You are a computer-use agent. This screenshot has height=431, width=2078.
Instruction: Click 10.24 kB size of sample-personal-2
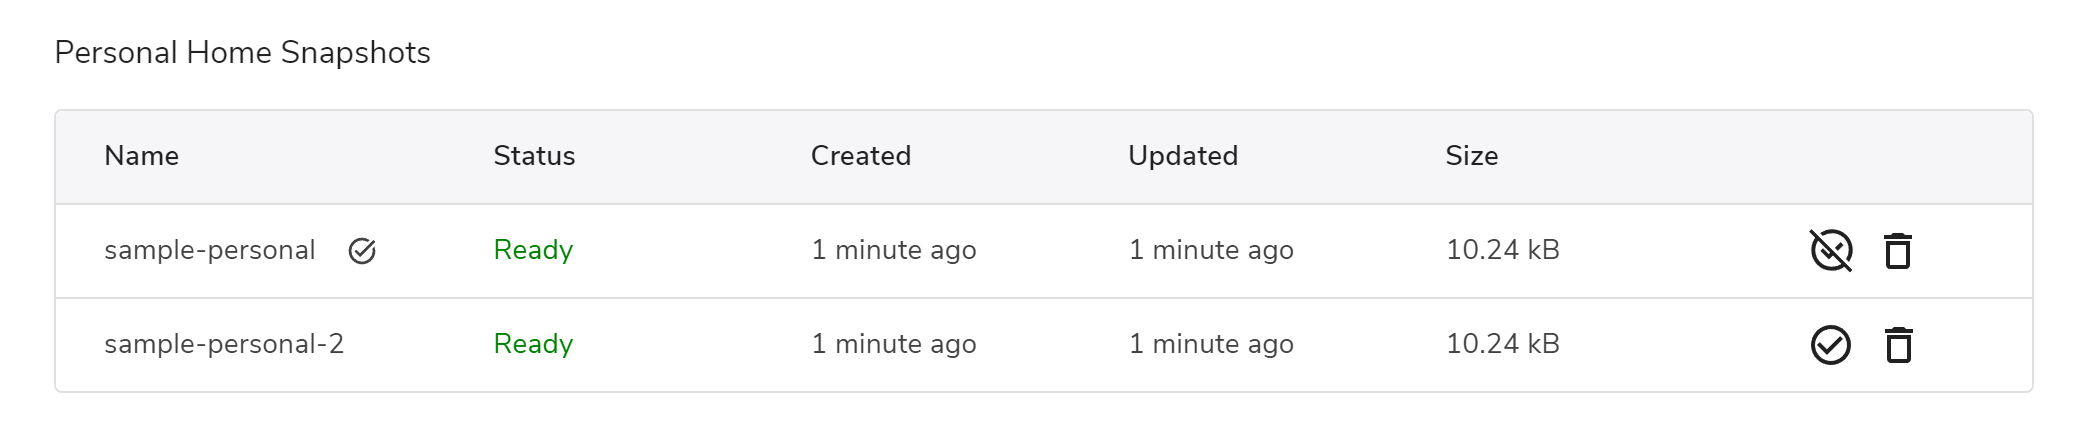pos(1503,344)
